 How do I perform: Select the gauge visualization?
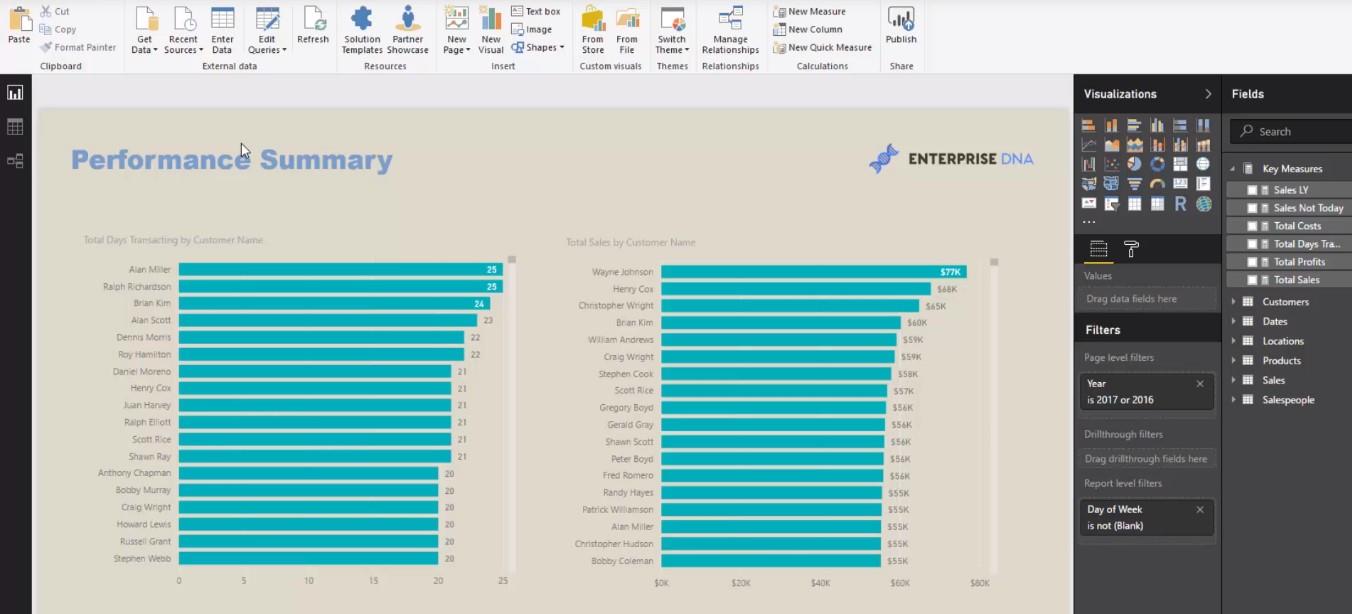coord(1158,184)
